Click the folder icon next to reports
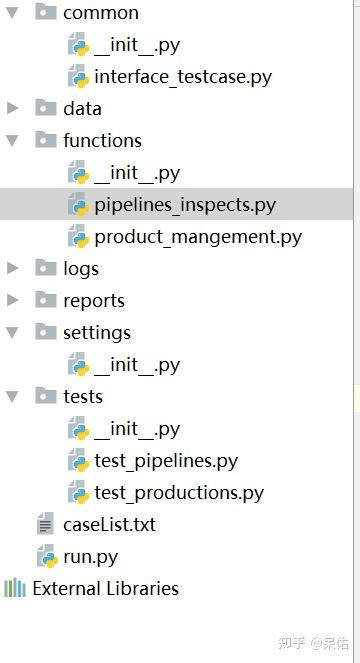360x663 pixels. pyautogui.click(x=46, y=300)
